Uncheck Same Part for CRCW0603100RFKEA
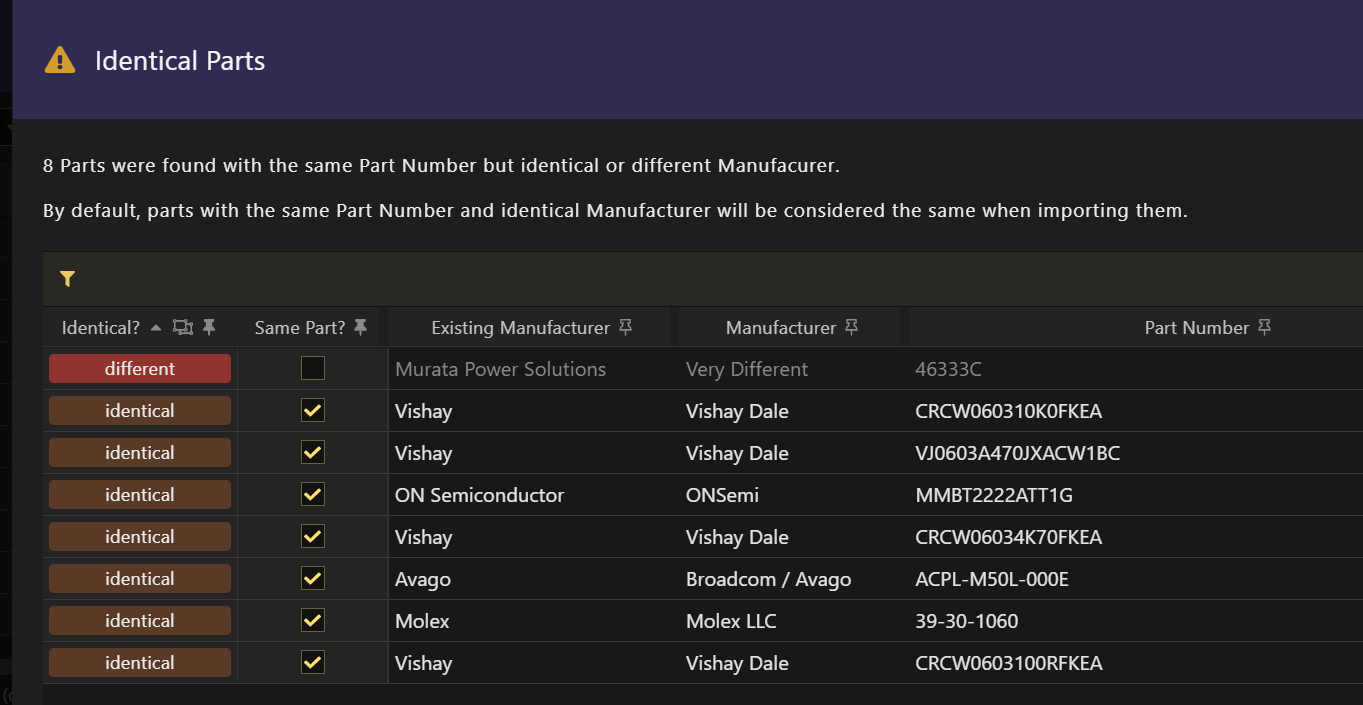This screenshot has height=705, width=1363. pos(313,663)
